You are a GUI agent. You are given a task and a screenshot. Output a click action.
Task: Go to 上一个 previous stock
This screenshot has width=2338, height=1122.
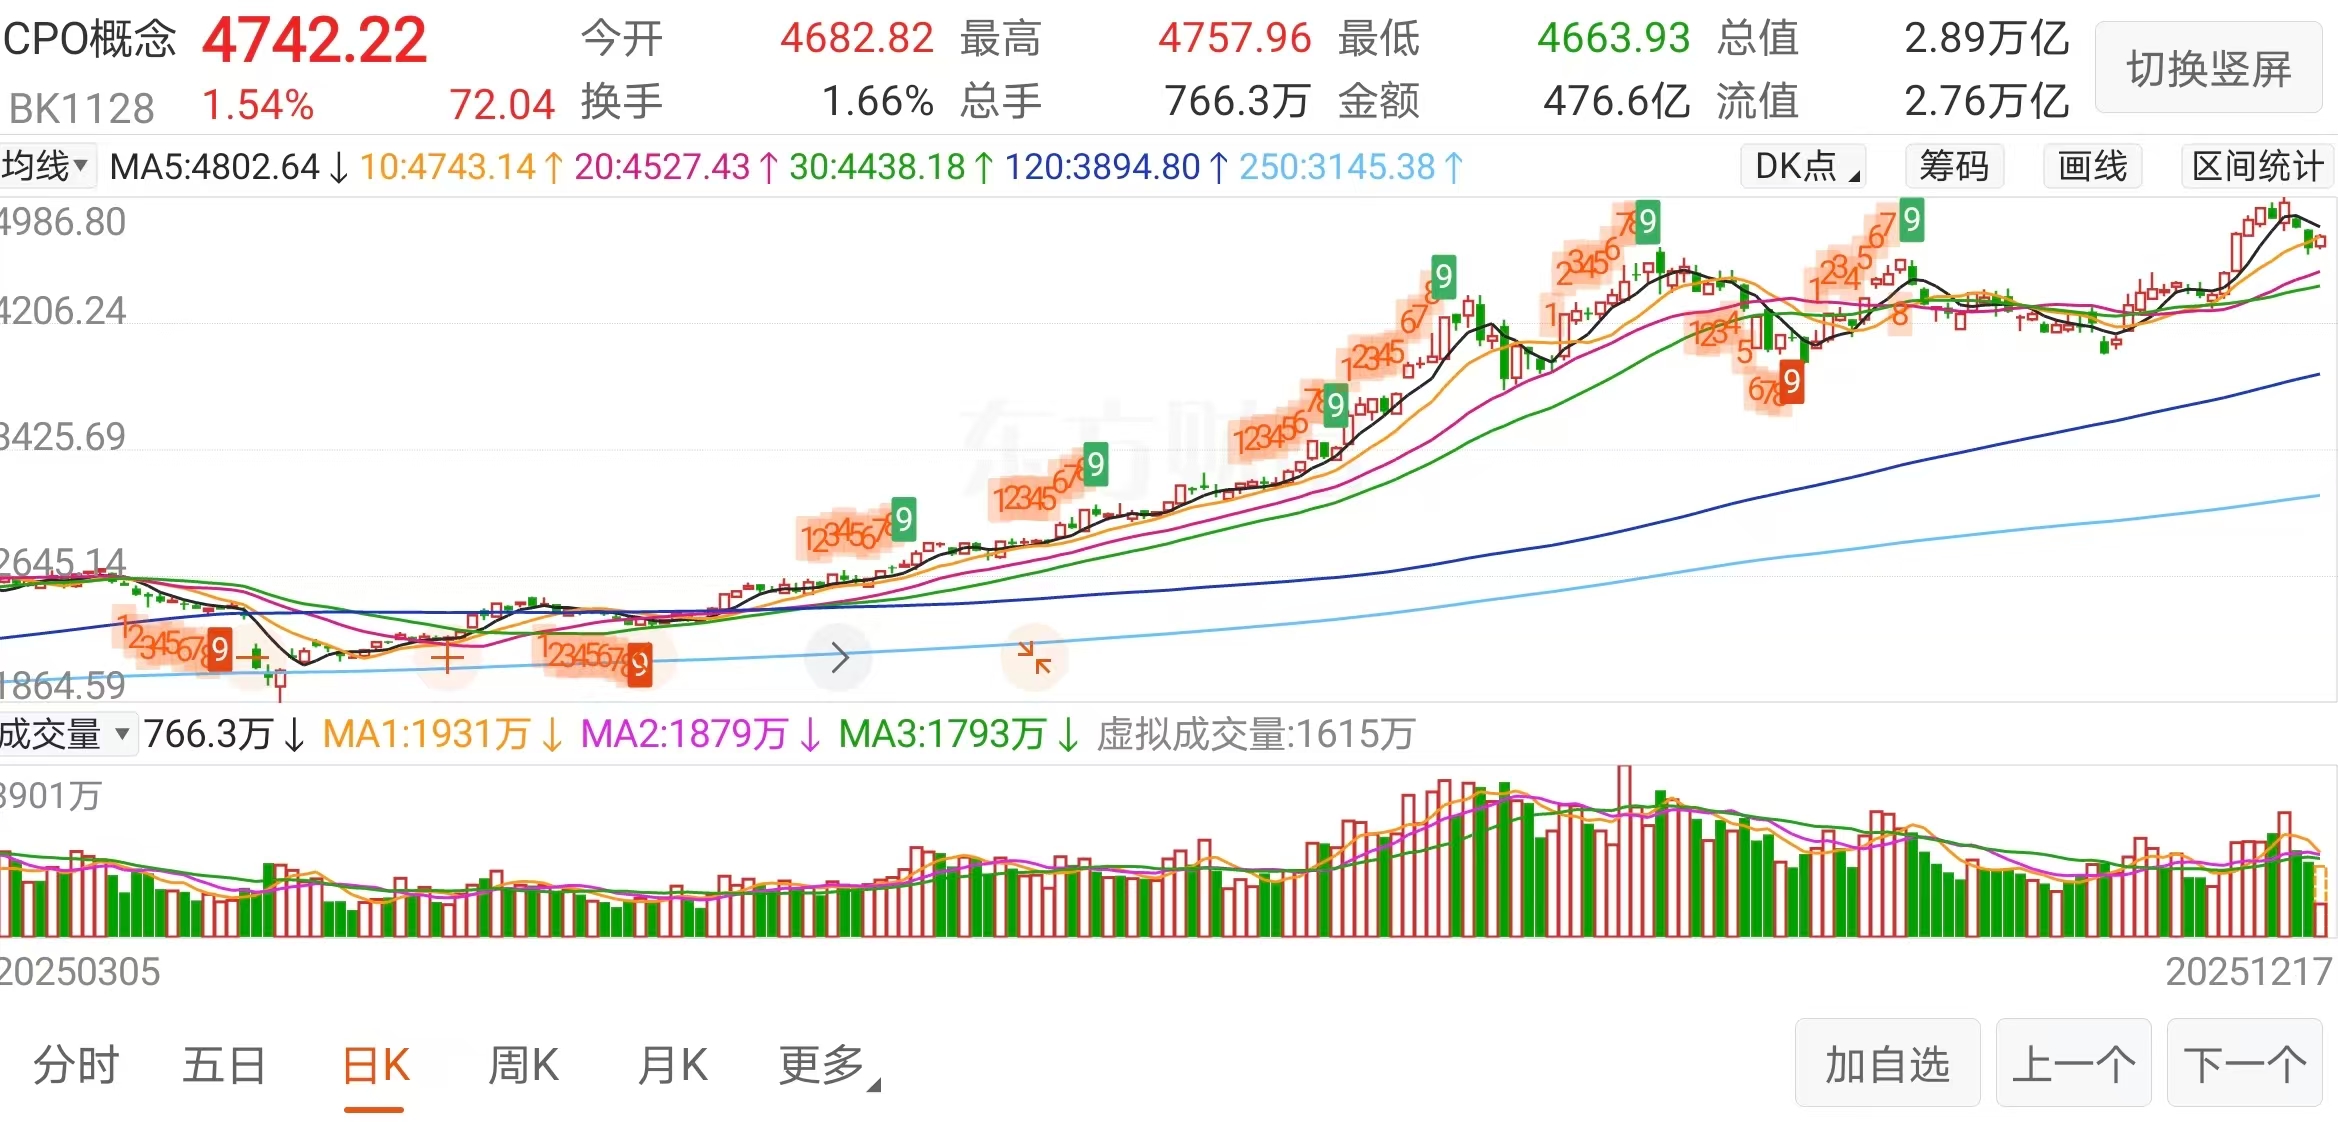coord(2073,1064)
